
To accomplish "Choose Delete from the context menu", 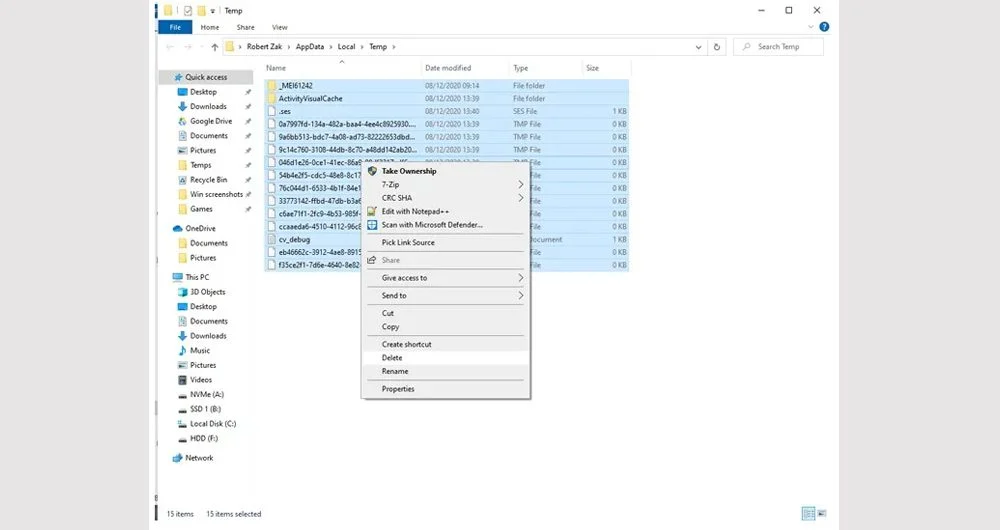I will click(392, 358).
